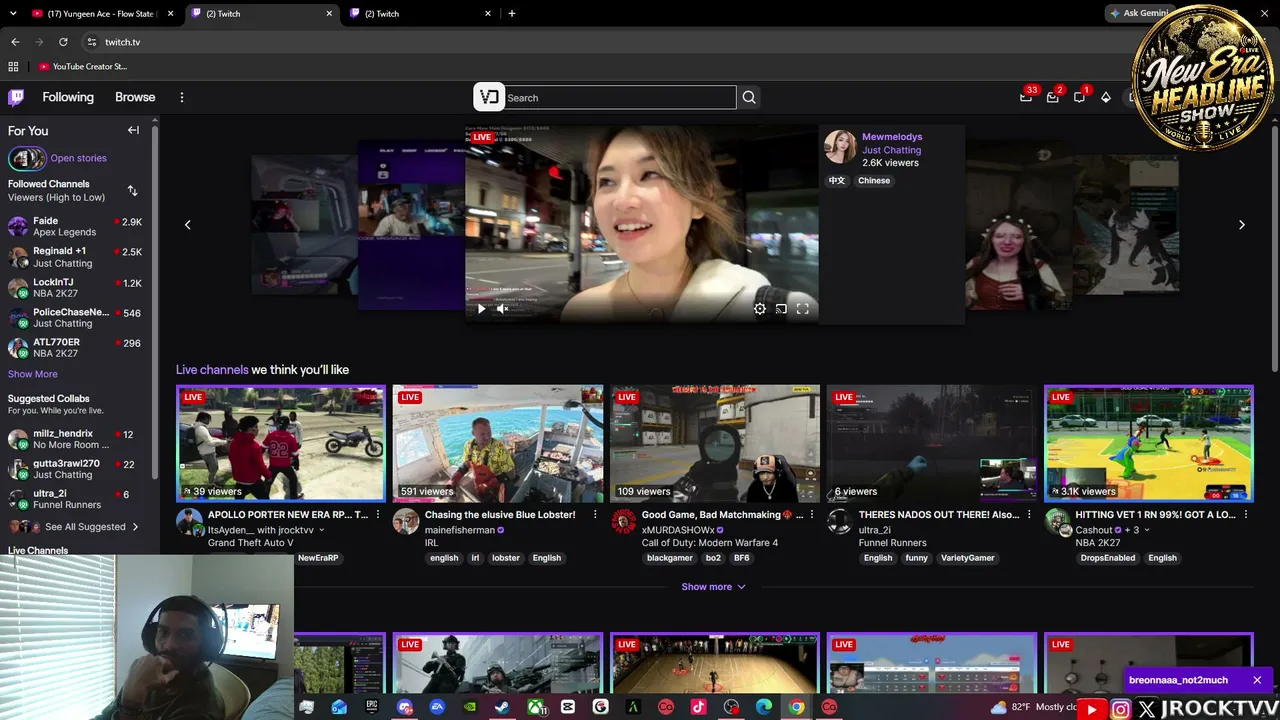Image resolution: width=1280 pixels, height=720 pixels.
Task: Open options for Good Game, Bad Matchmaking card
Action: (812, 515)
